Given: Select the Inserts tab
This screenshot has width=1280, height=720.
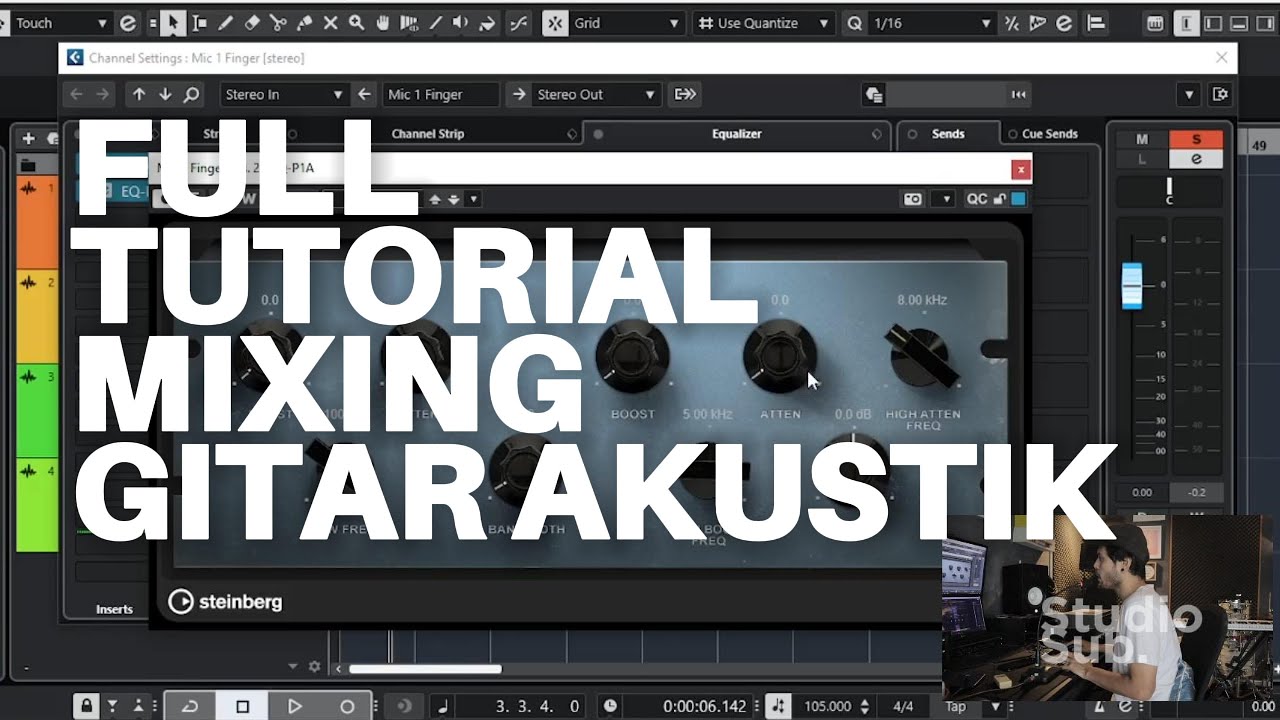Looking at the screenshot, I should [x=114, y=608].
